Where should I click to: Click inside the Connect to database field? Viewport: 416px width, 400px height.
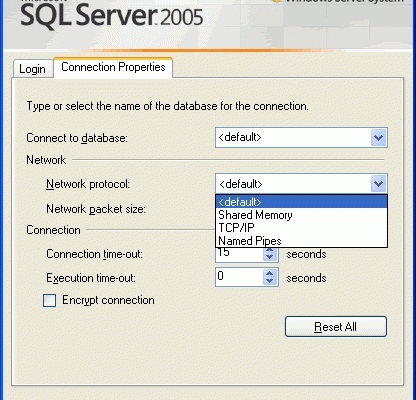(293, 137)
